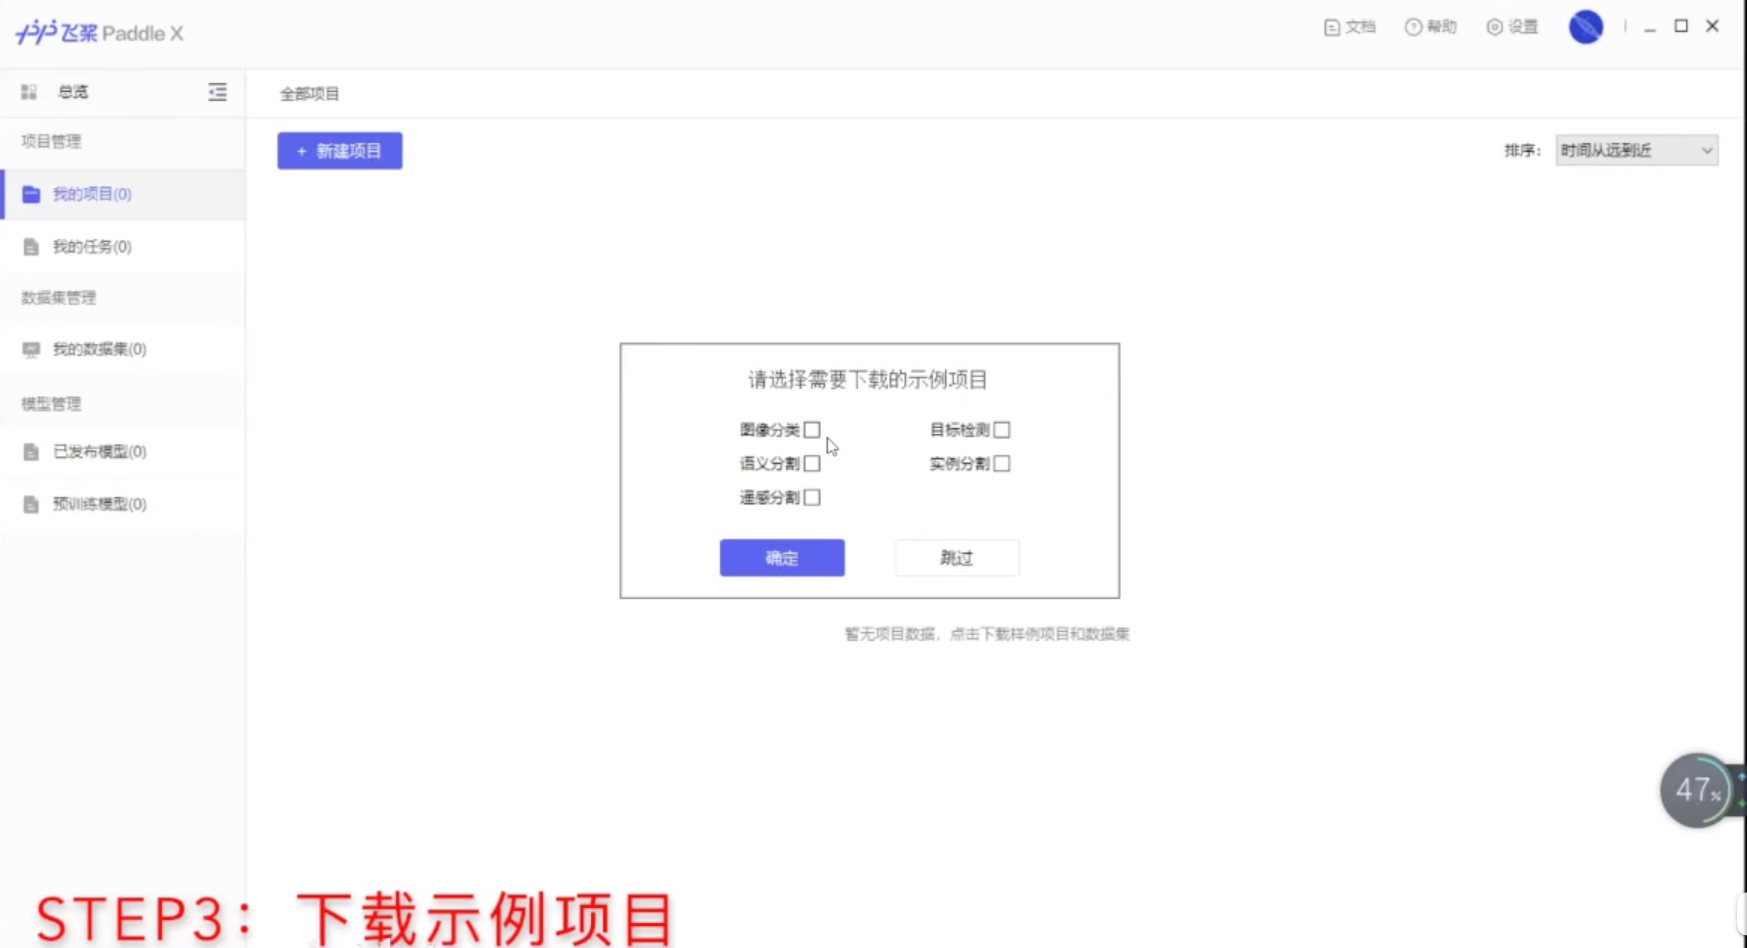Expand the 排序 sorting options list
This screenshot has height=948, width=1747.
(x=1636, y=149)
